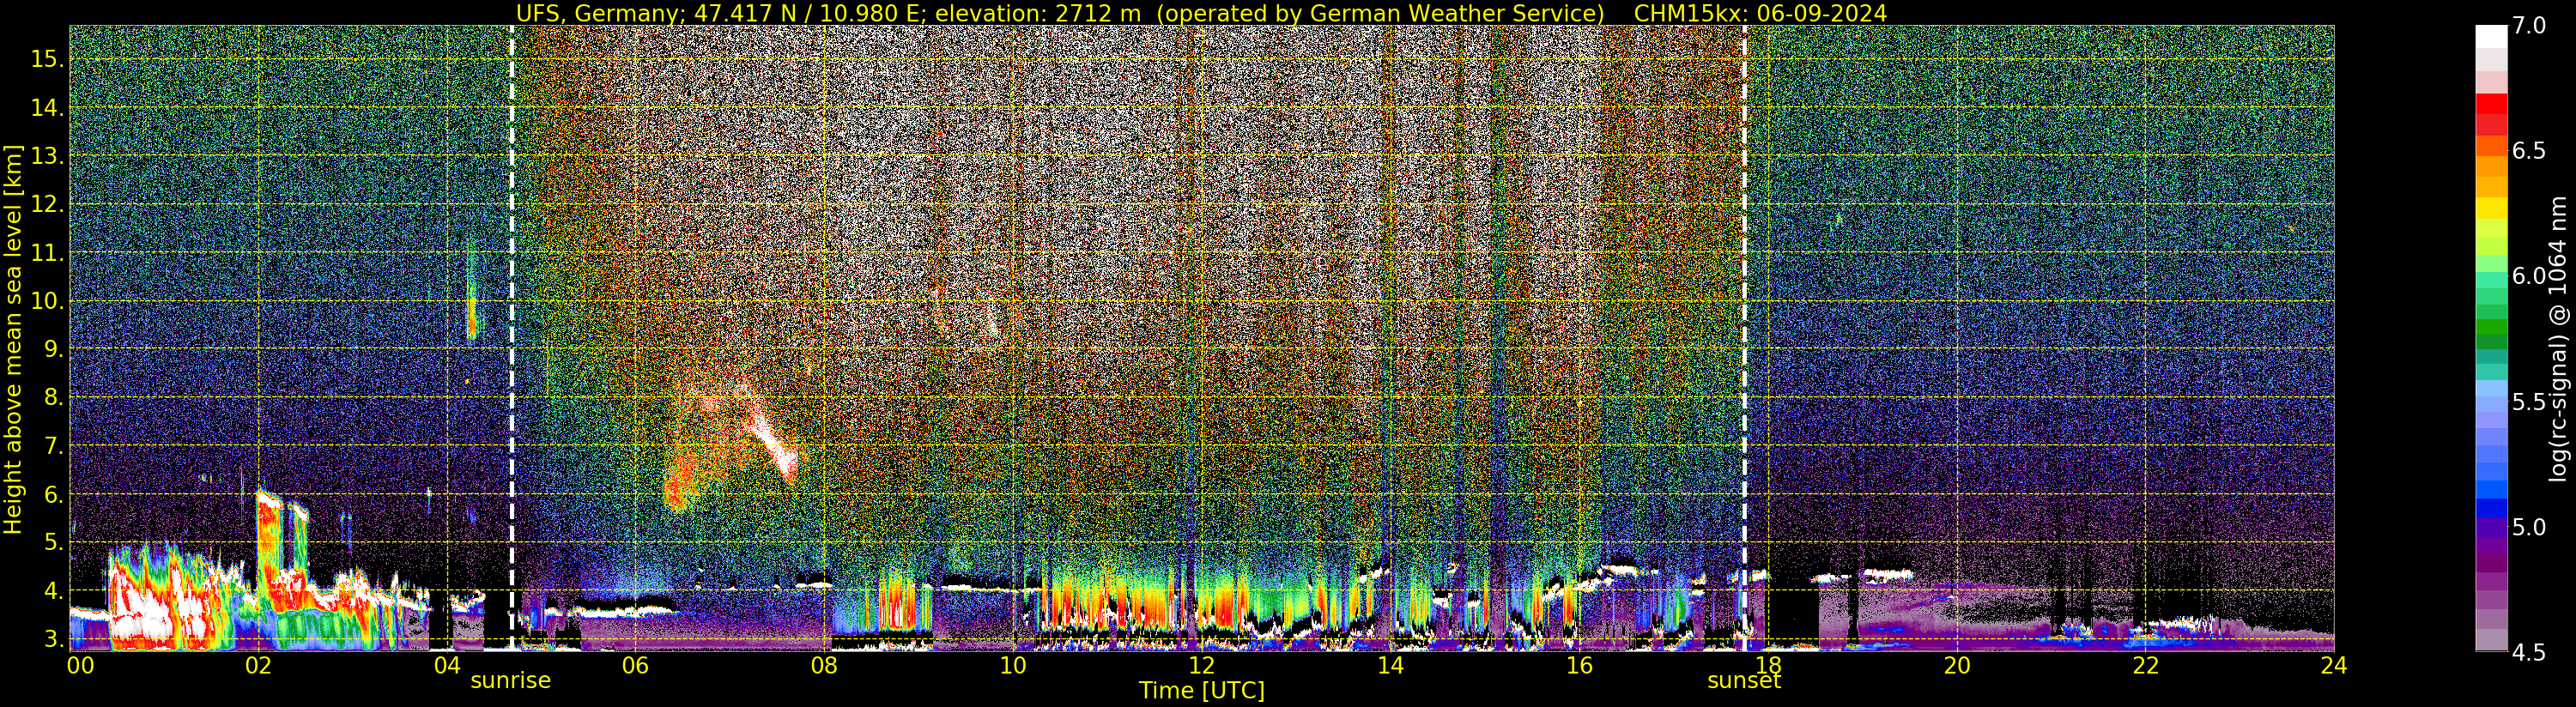Viewport: 2576px width, 707px height.
Task: Click the '24' time axis tick label
Action: [2334, 666]
